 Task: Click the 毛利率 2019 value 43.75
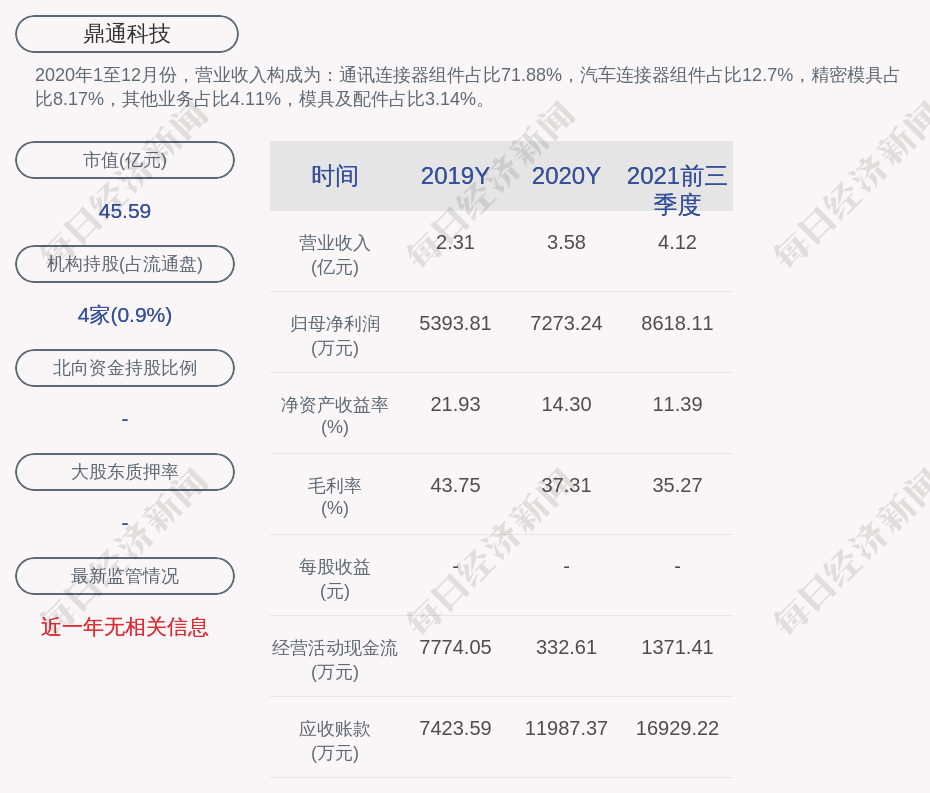(x=455, y=485)
